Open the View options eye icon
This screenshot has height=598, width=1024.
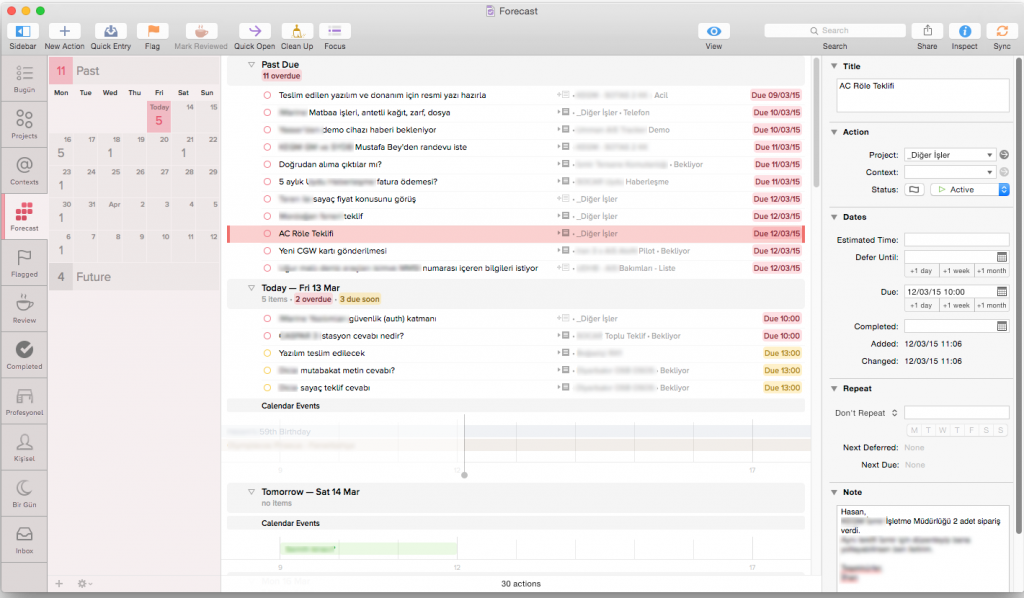click(713, 31)
